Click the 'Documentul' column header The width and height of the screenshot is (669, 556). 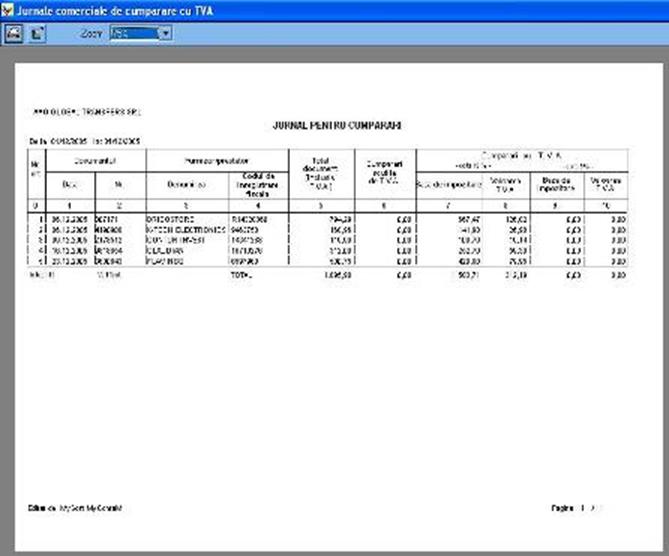point(96,159)
